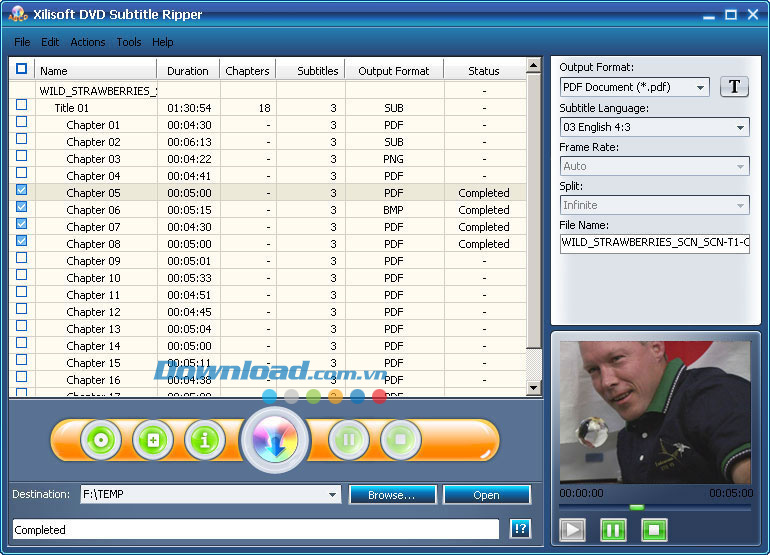The image size is (770, 555).
Task: Open the File menu
Action: [22, 42]
